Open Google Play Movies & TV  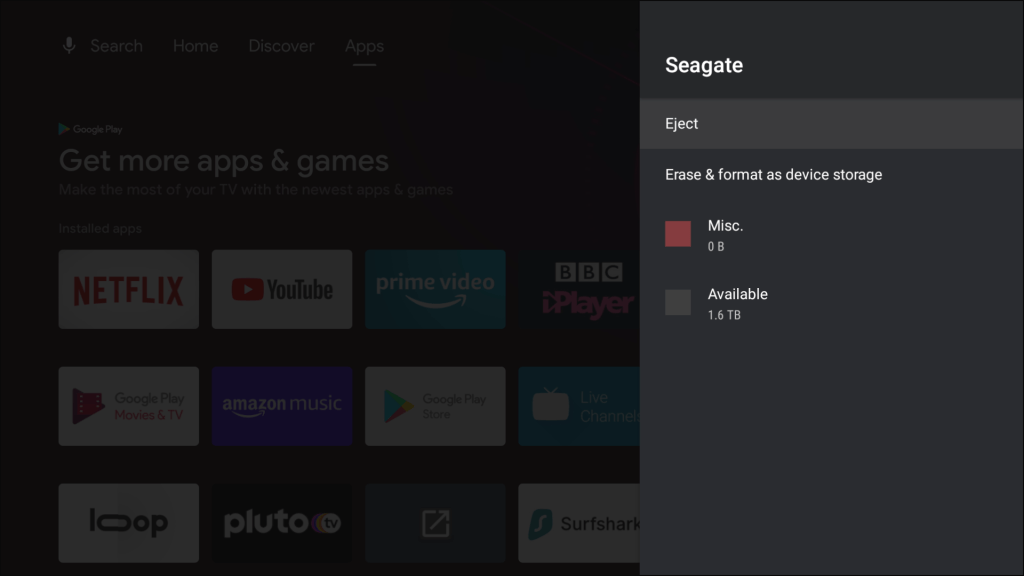(128, 406)
